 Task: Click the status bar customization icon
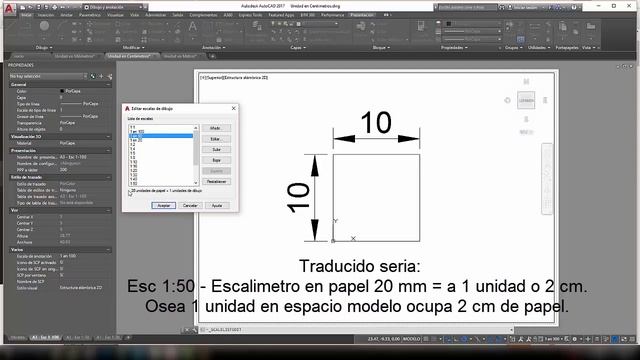632,339
